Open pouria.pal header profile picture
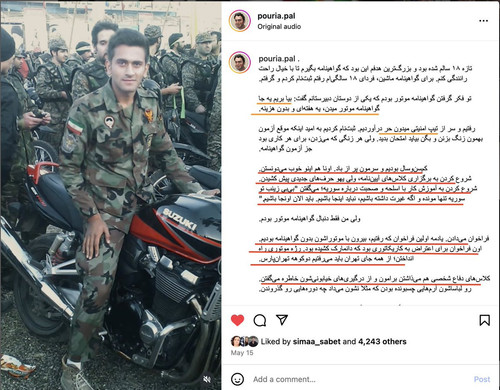The width and height of the screenshot is (500, 390). point(240,21)
